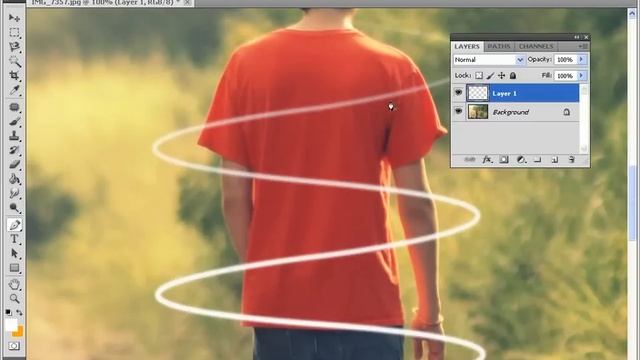Click the Link layers icon
Viewport: 640px width, 360px height.
tap(470, 160)
